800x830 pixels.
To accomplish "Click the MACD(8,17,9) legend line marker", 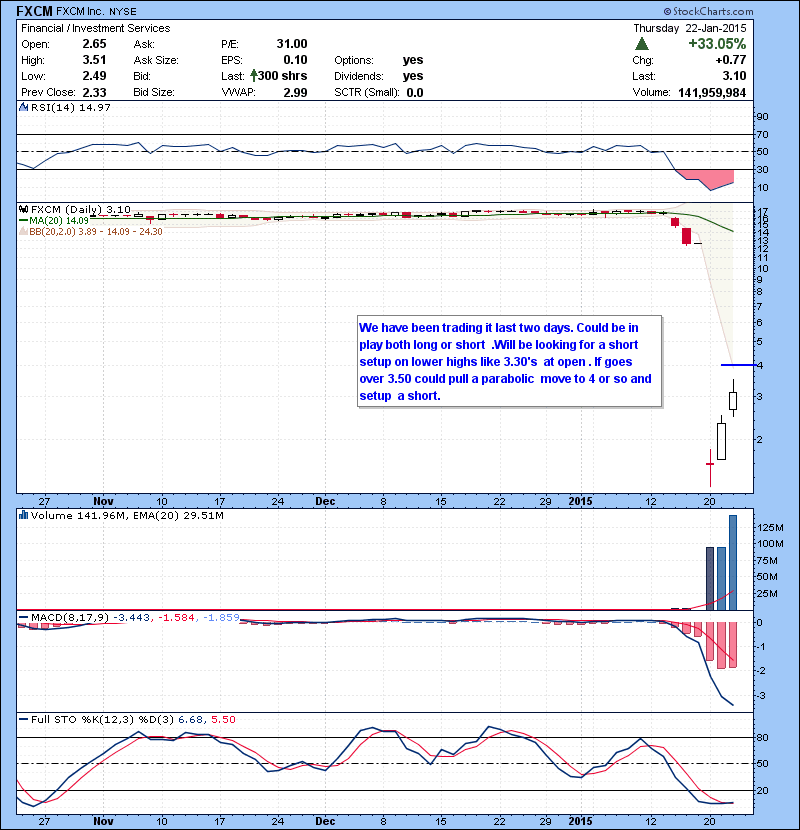I will click(x=23, y=617).
